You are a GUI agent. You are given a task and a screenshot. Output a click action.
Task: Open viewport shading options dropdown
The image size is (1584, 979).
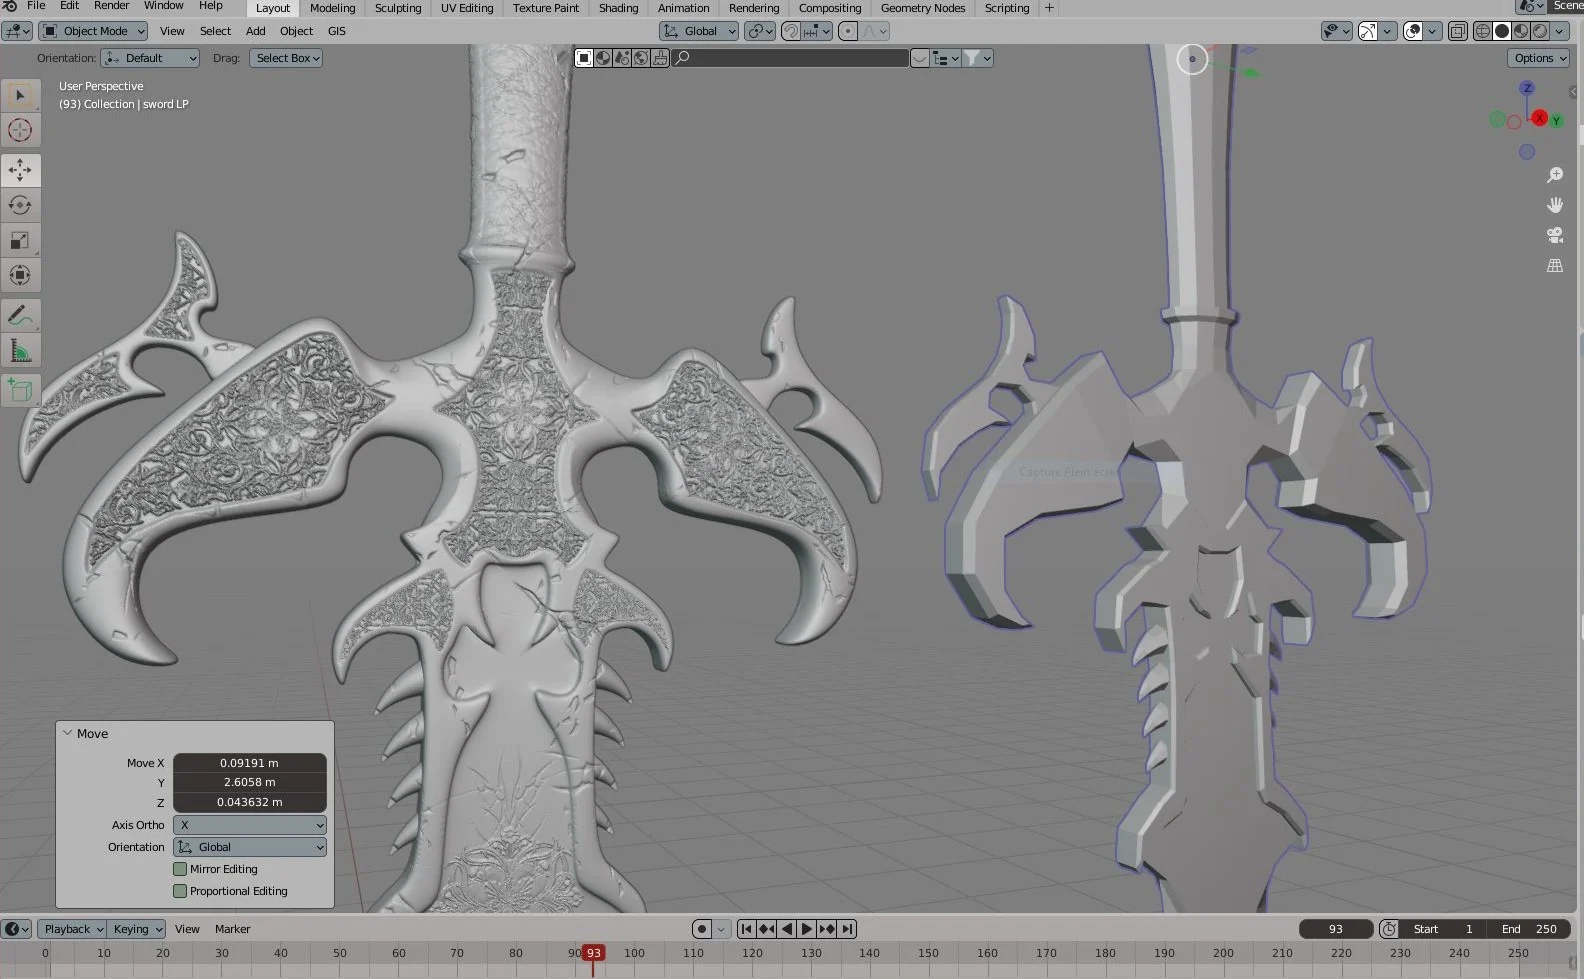click(1560, 31)
